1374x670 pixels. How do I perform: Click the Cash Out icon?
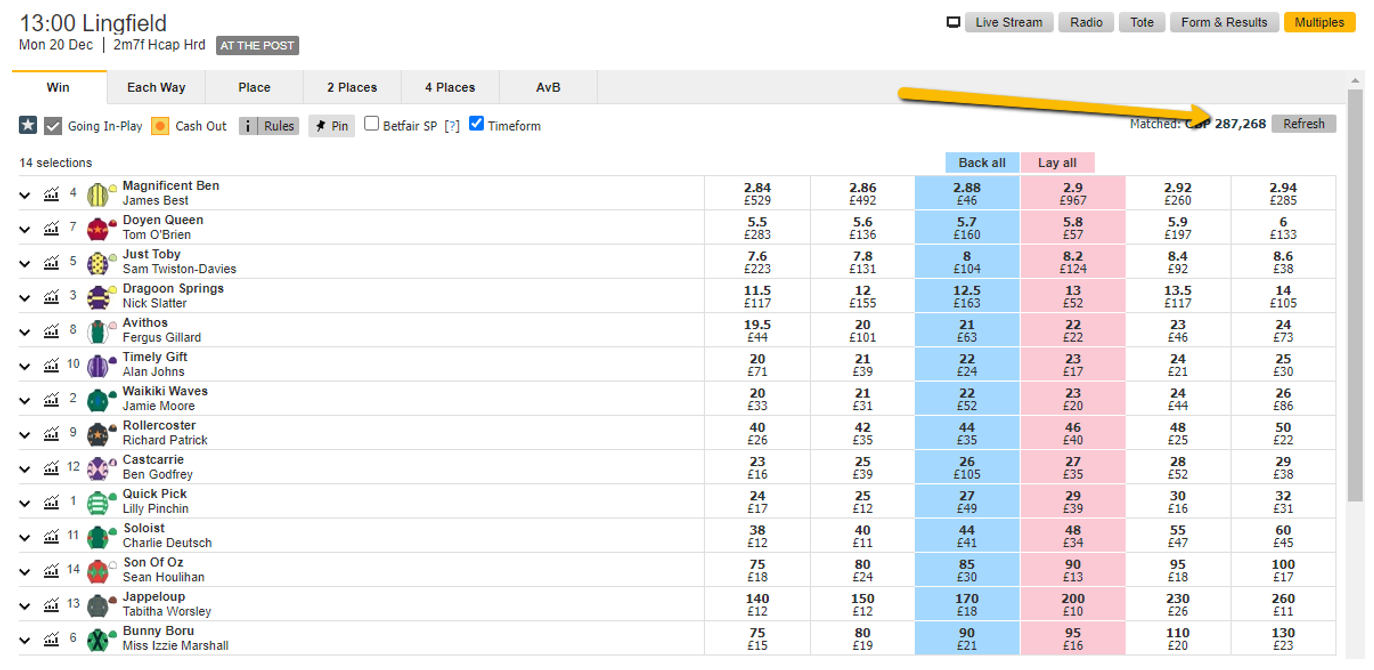click(160, 126)
